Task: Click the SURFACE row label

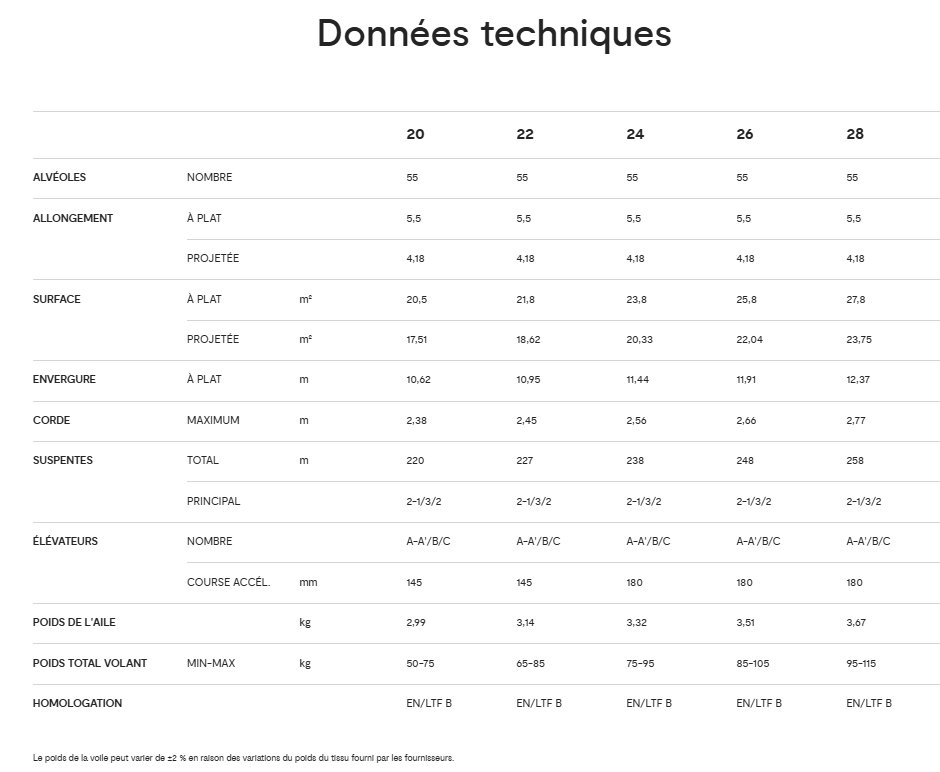Action: 57,299
